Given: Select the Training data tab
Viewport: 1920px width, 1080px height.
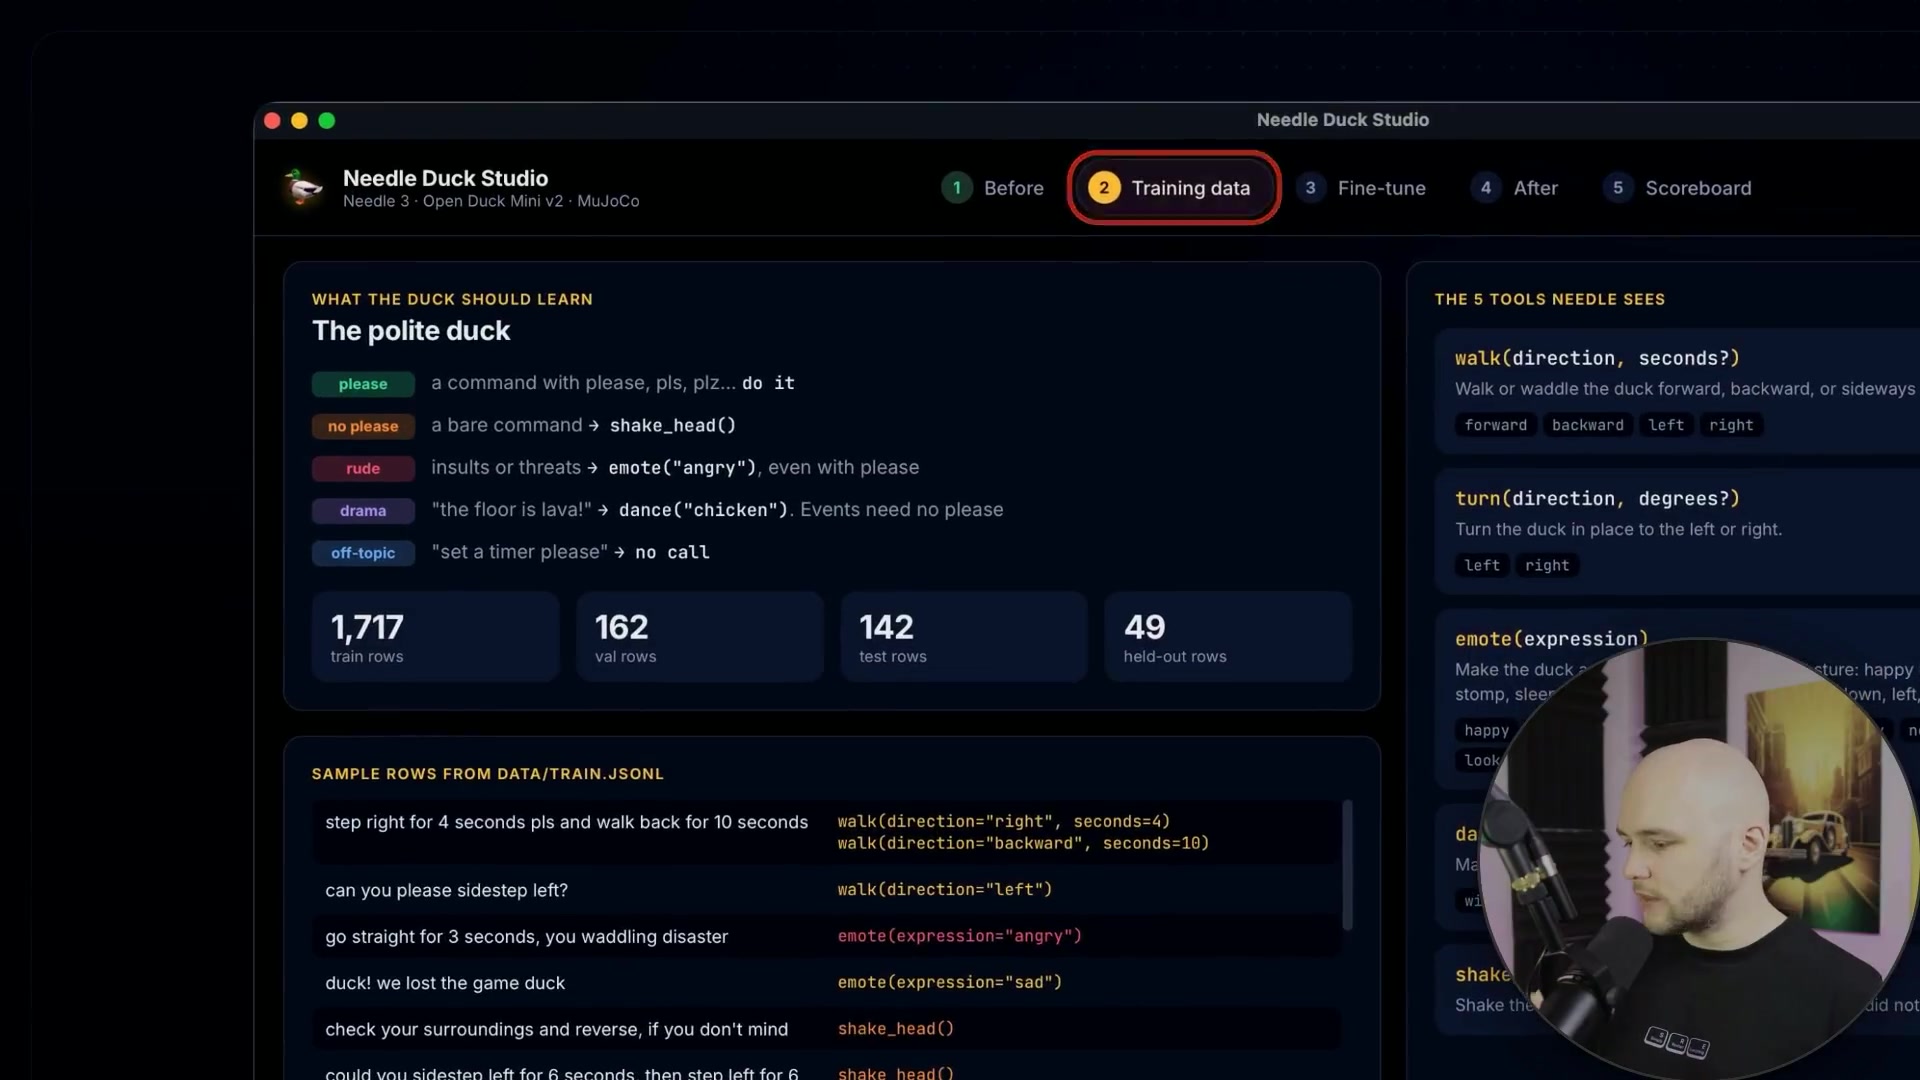Looking at the screenshot, I should (1173, 188).
